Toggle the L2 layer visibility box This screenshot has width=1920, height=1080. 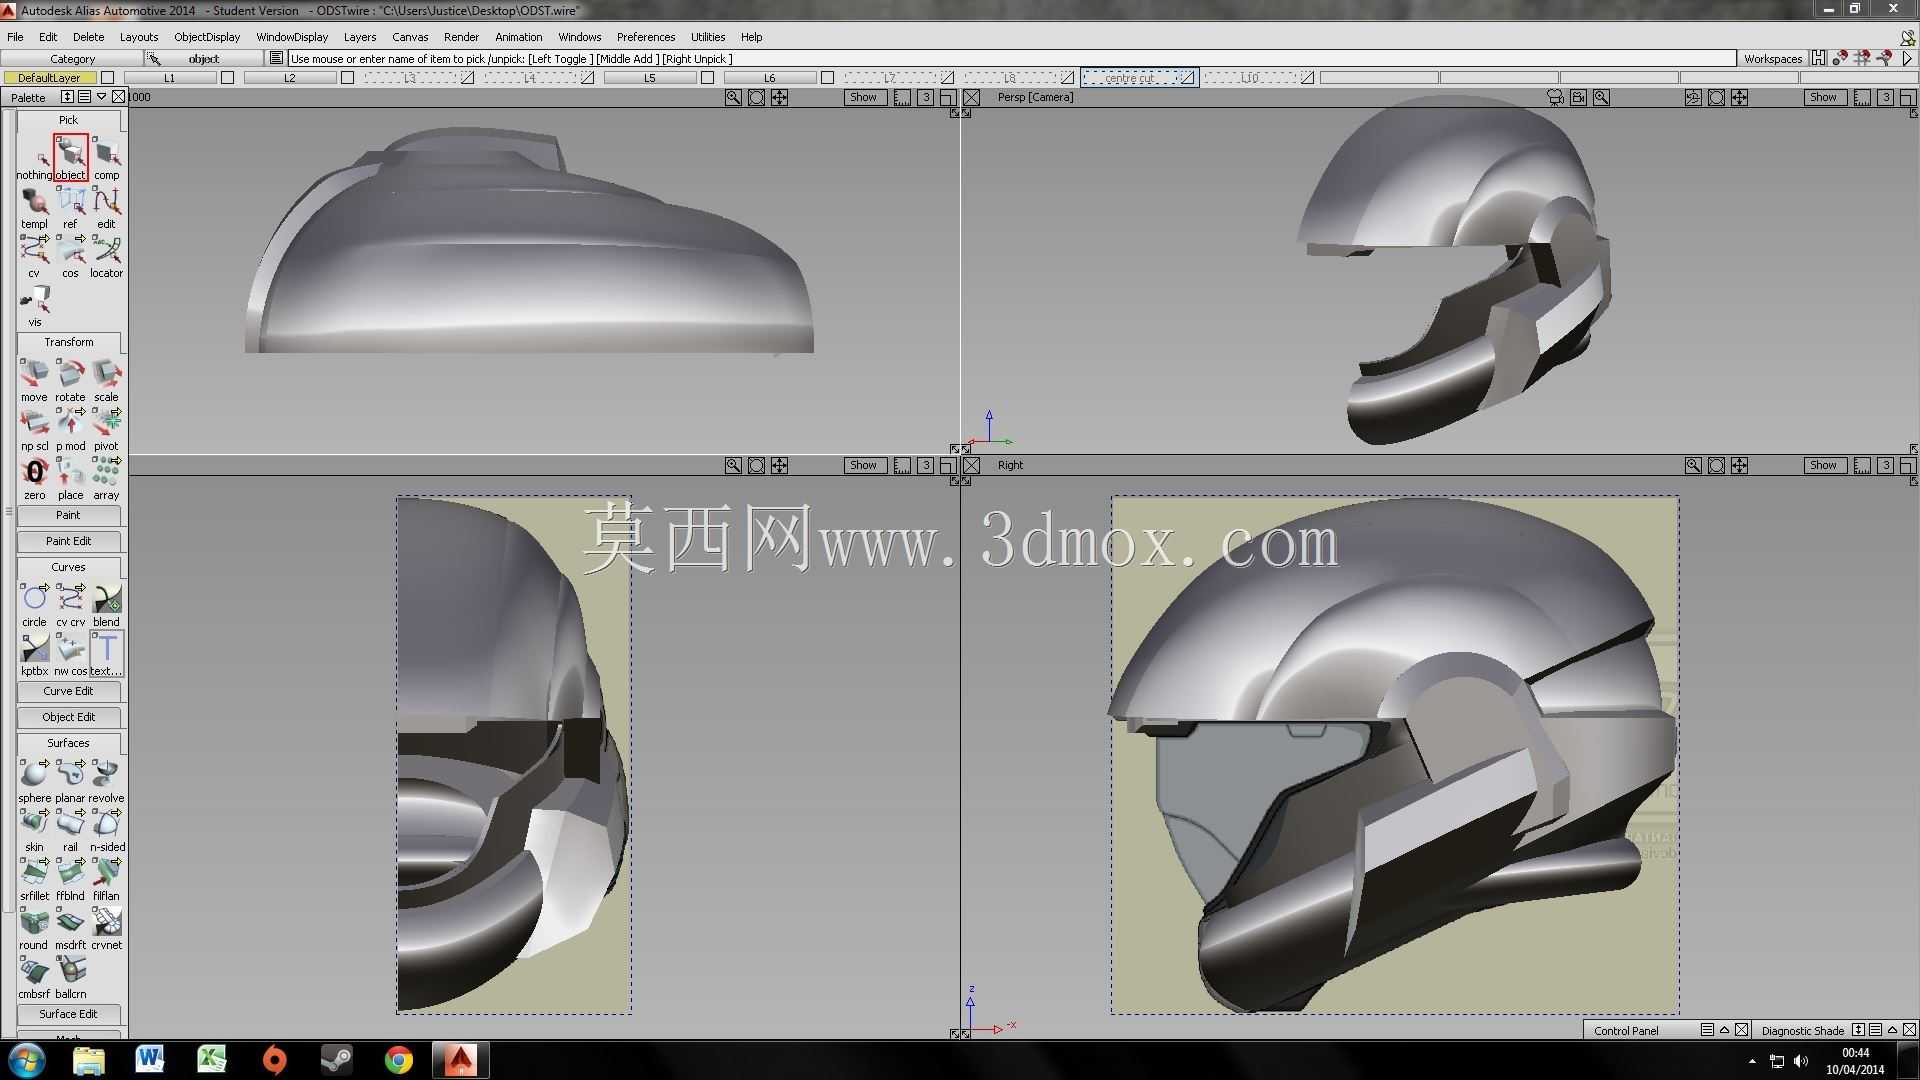coord(348,78)
